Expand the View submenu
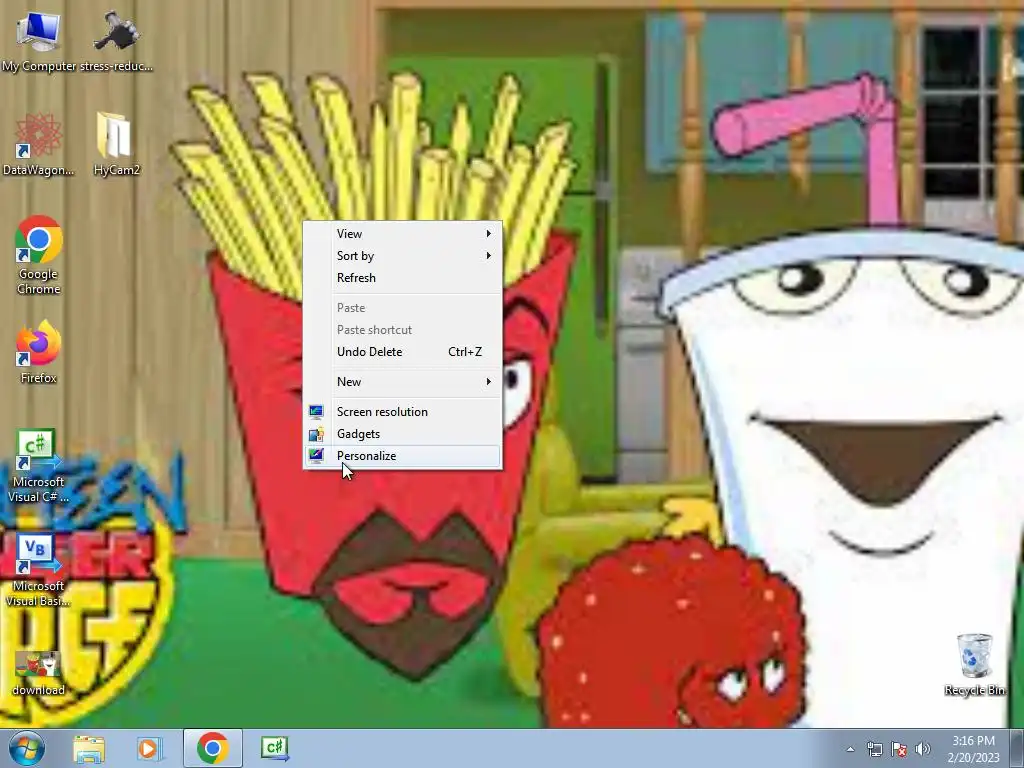Screen dimensions: 1024x768 [x=402, y=234]
